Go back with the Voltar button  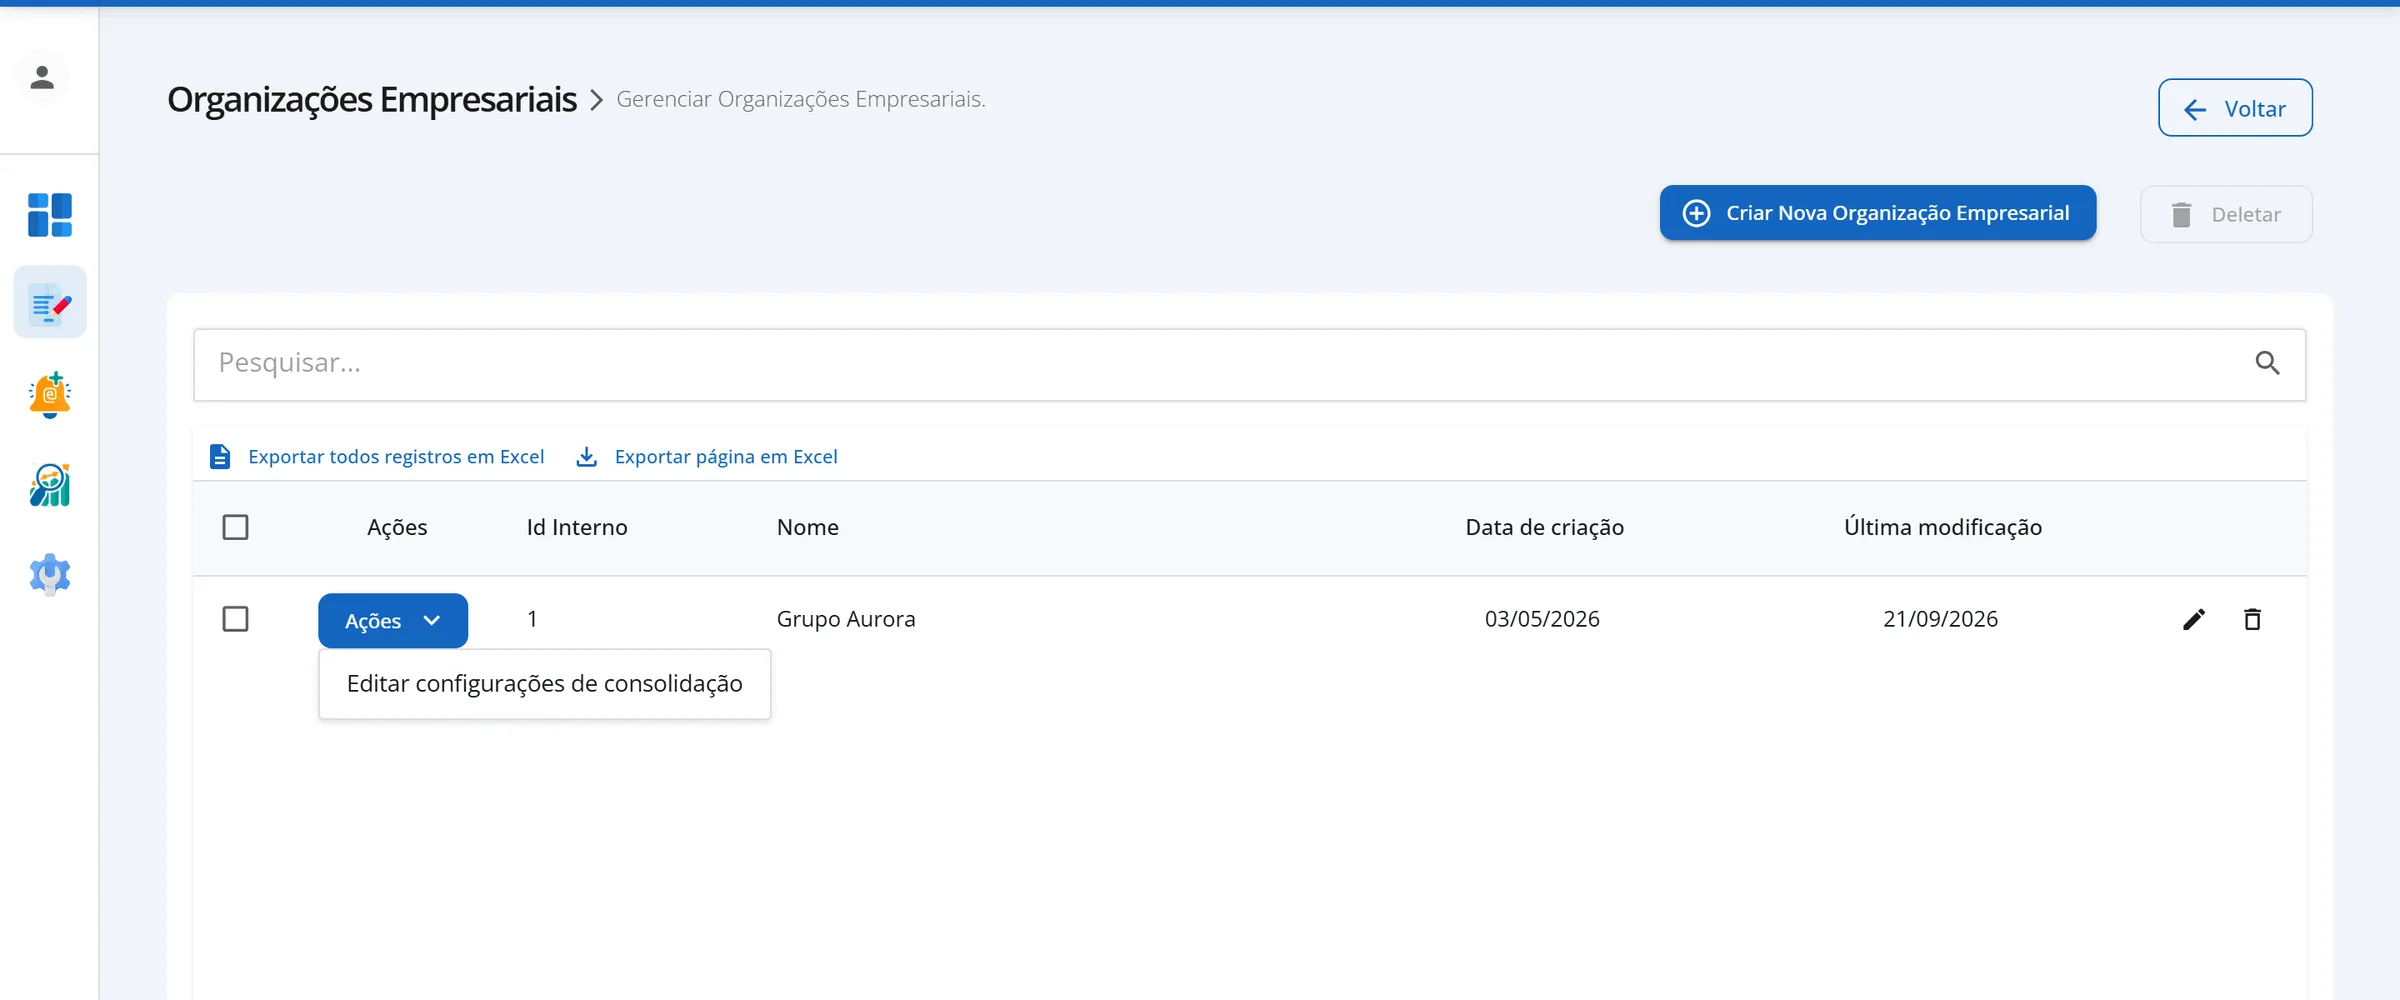point(2235,108)
